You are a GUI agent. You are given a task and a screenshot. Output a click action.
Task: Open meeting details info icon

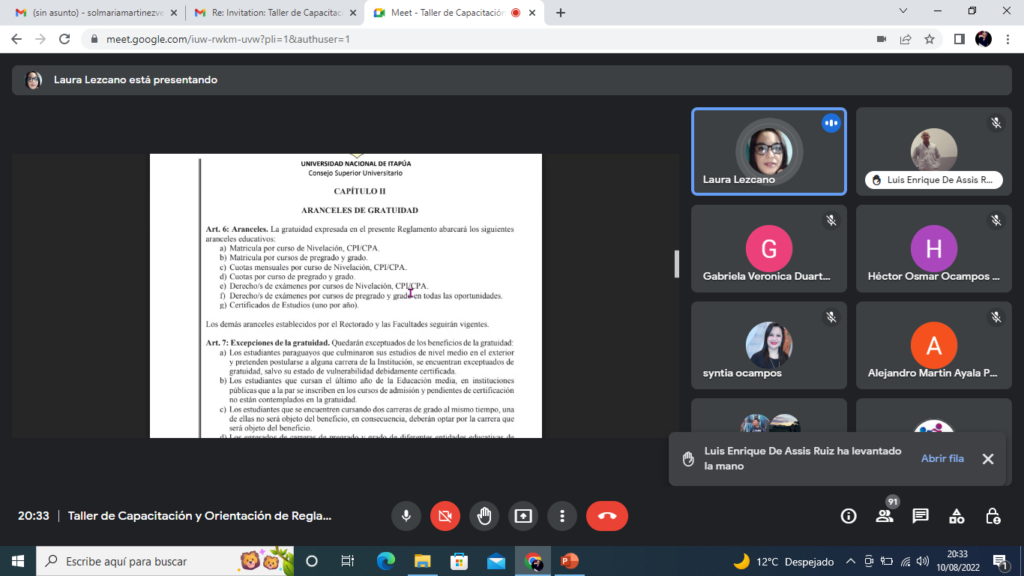pos(848,516)
